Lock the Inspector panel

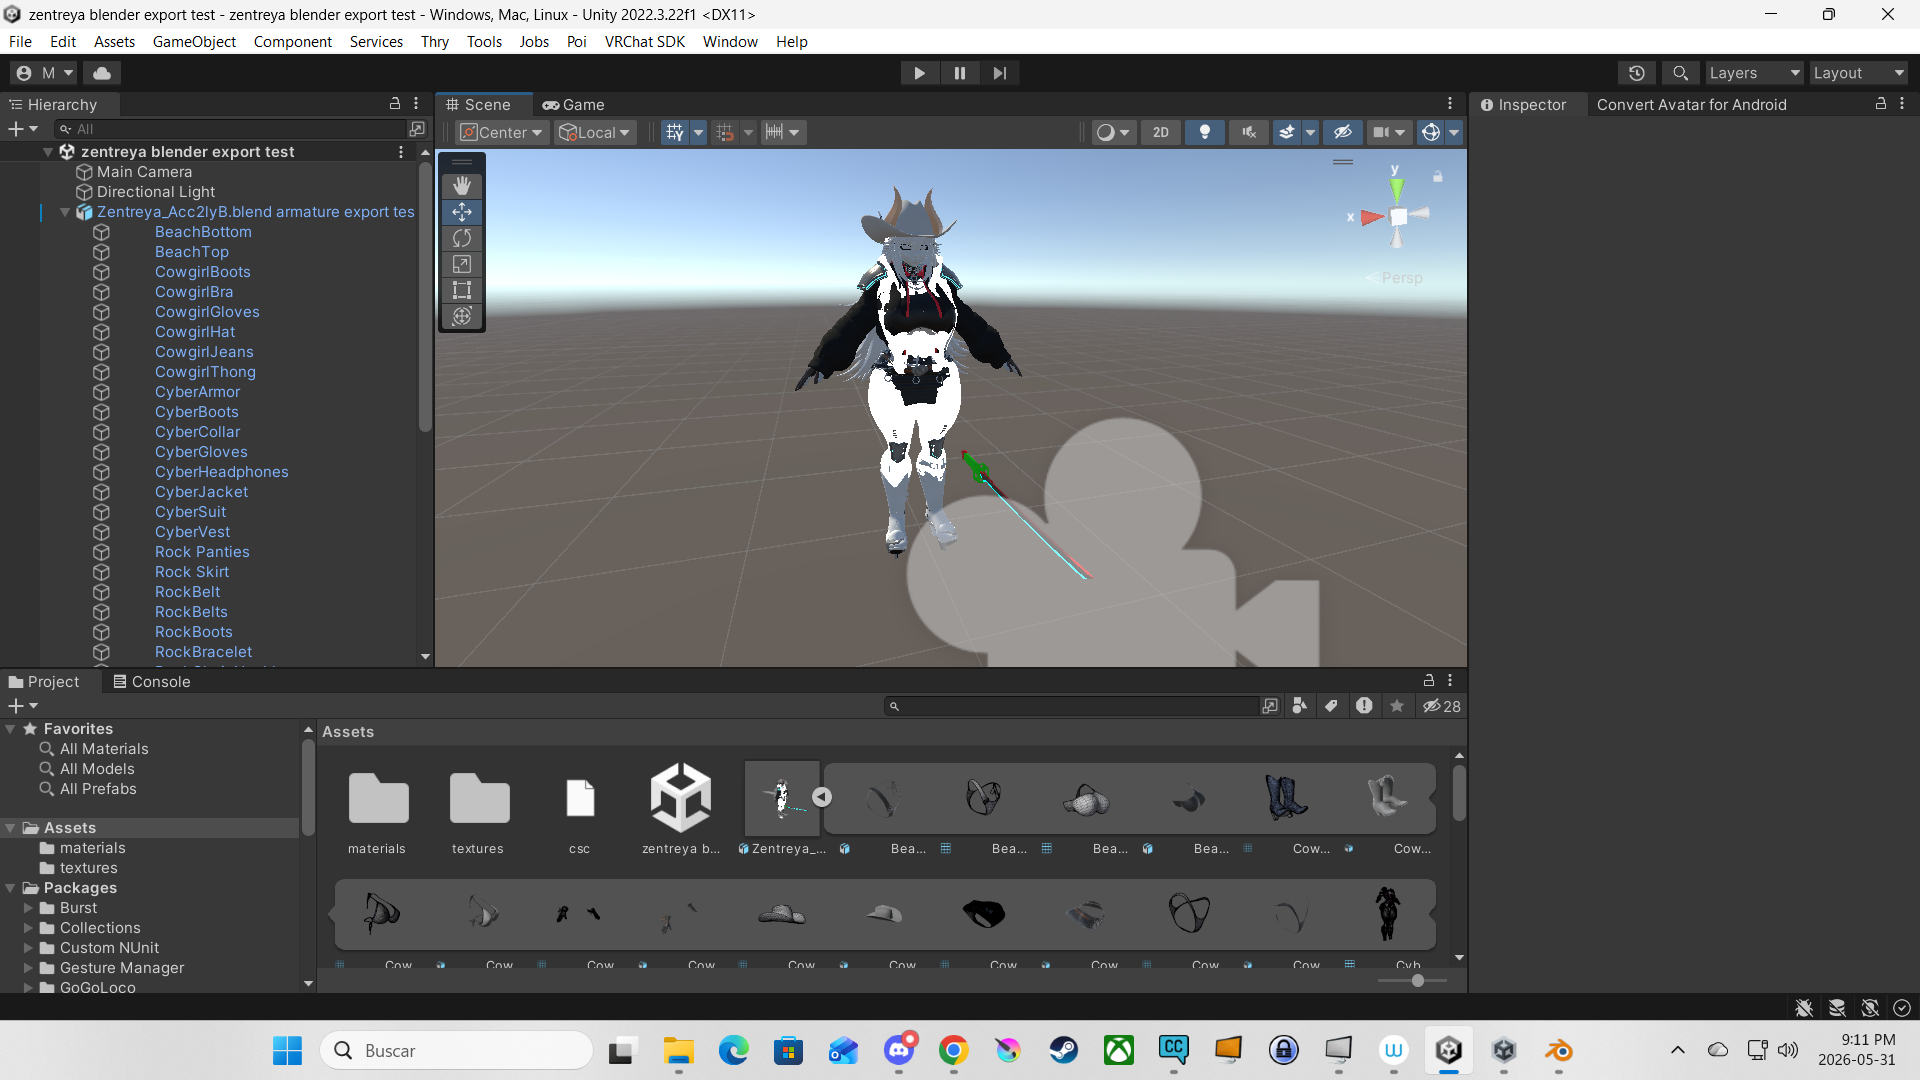[1880, 104]
